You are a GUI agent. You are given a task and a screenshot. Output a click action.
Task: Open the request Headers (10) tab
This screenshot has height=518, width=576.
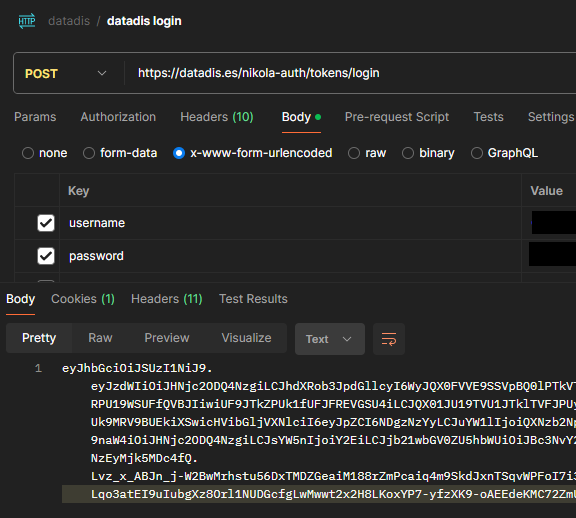pyautogui.click(x=217, y=117)
